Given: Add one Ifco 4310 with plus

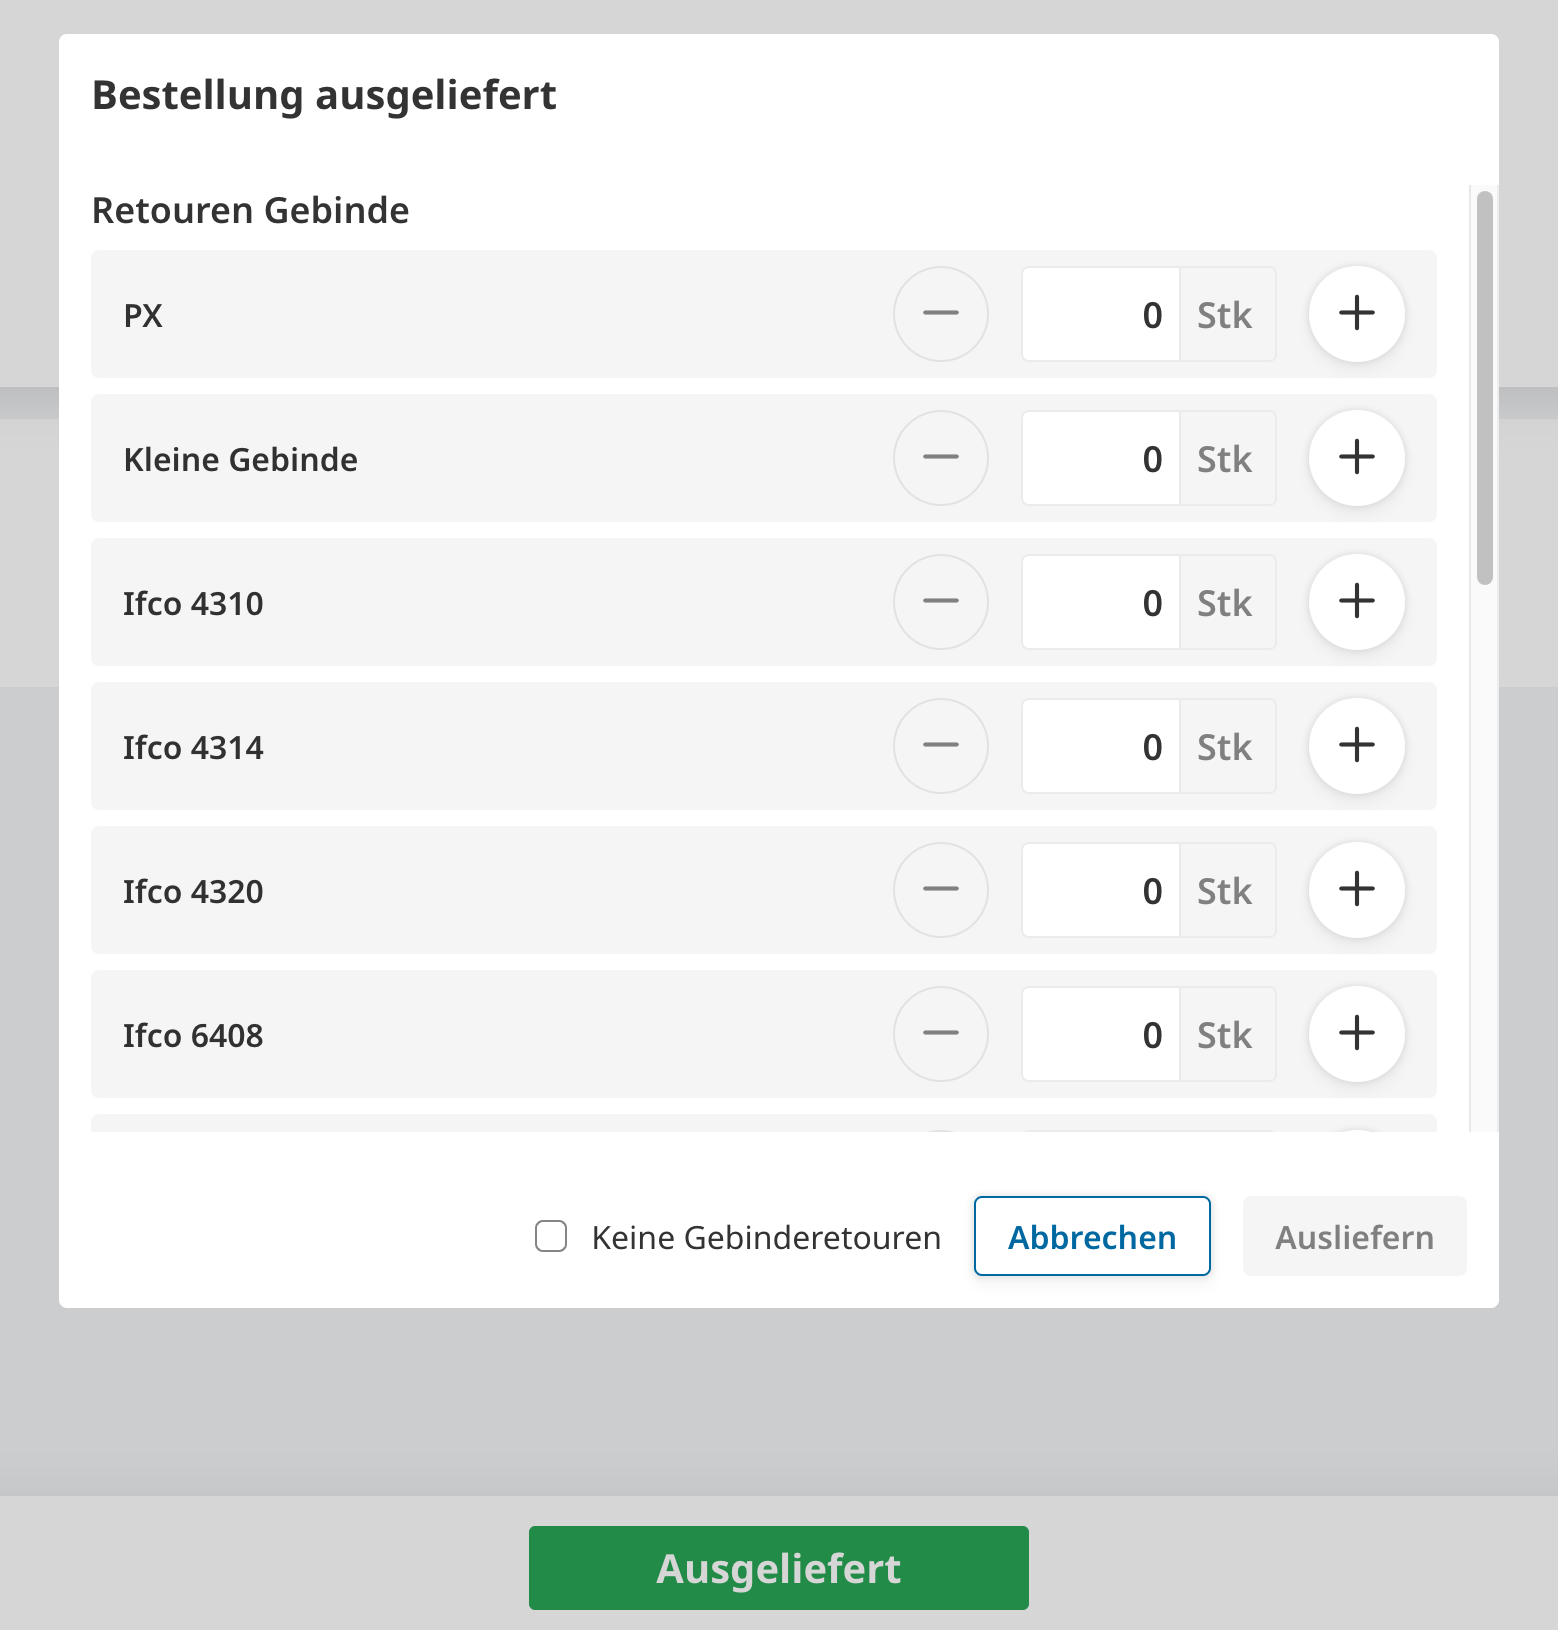Looking at the screenshot, I should point(1356,602).
